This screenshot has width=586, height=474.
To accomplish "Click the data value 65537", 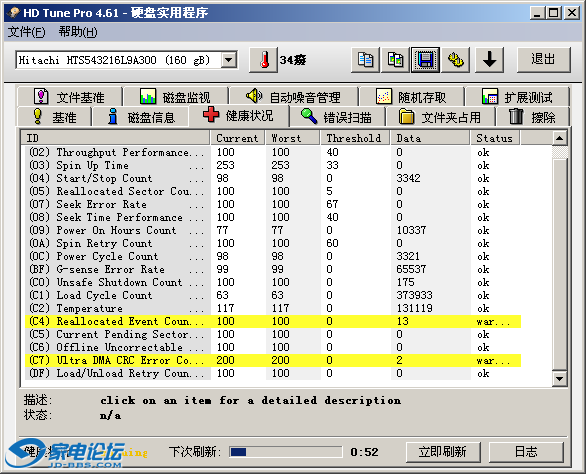I will coord(411,269).
